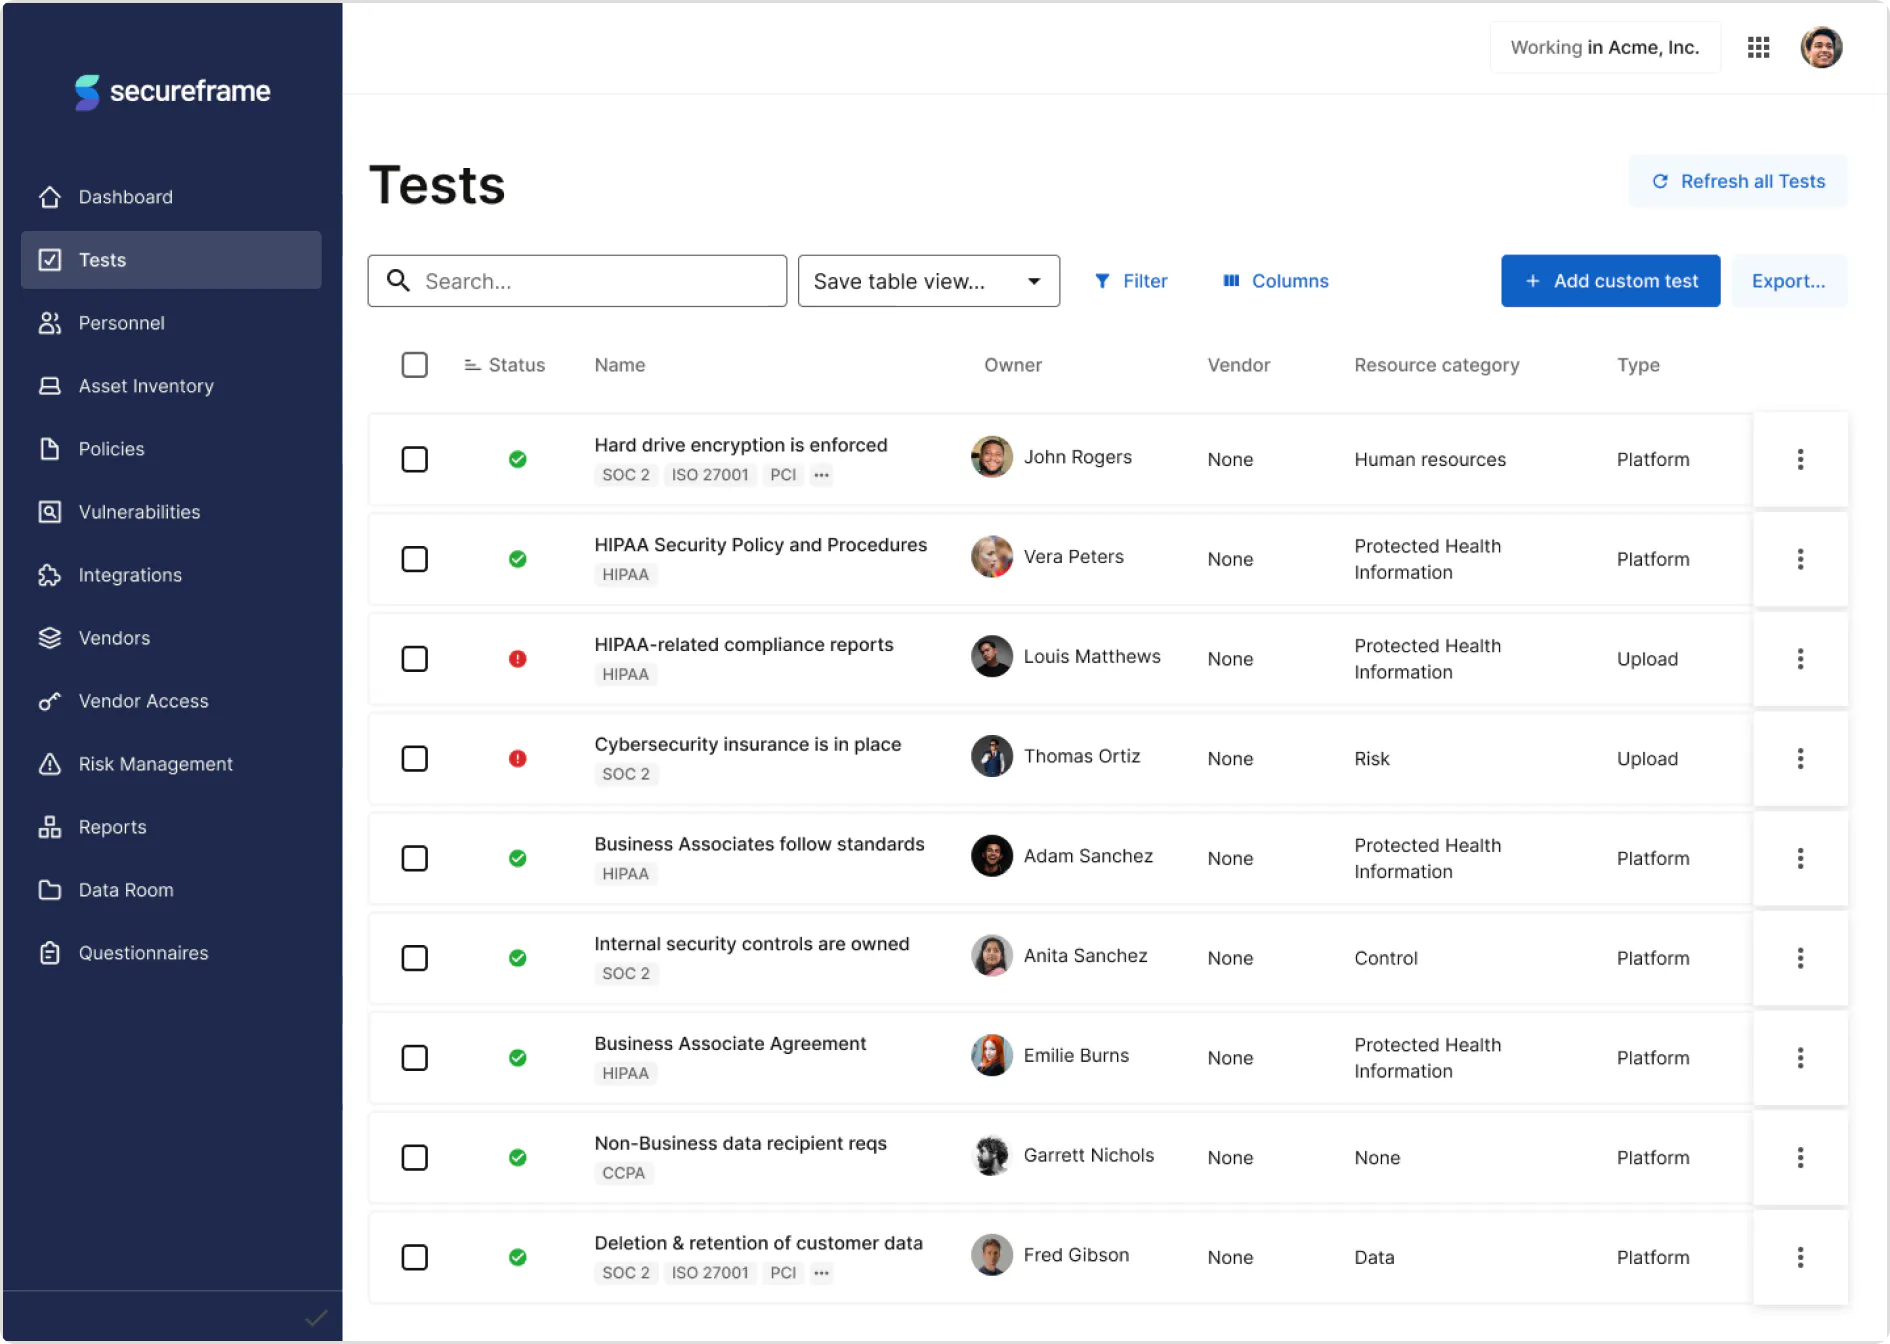Click the Add custom test button
This screenshot has width=1890, height=1344.
click(1610, 281)
